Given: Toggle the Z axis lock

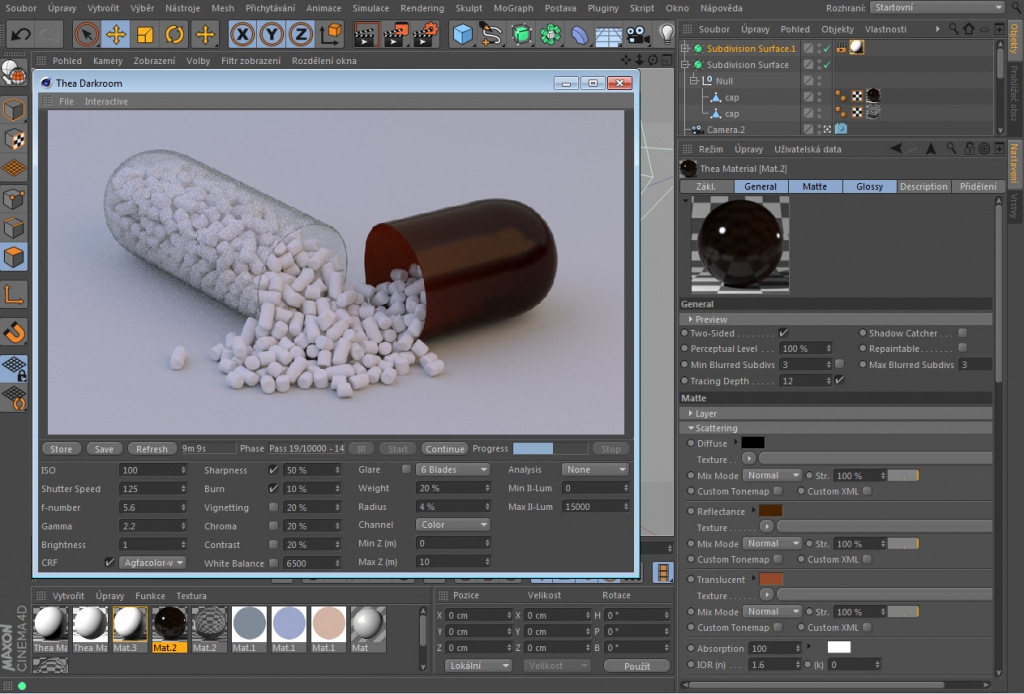Looking at the screenshot, I should (300, 34).
